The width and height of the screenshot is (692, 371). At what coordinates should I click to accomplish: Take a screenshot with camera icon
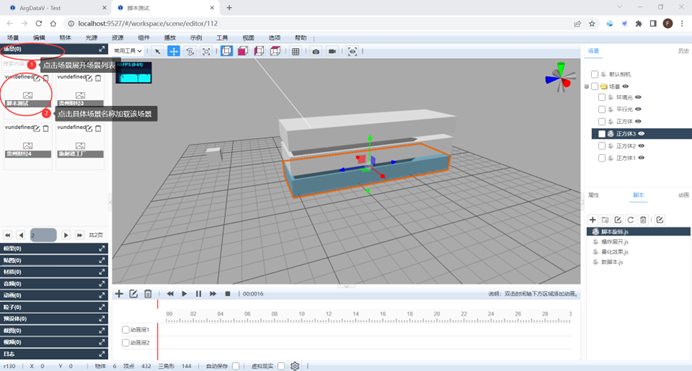[316, 51]
